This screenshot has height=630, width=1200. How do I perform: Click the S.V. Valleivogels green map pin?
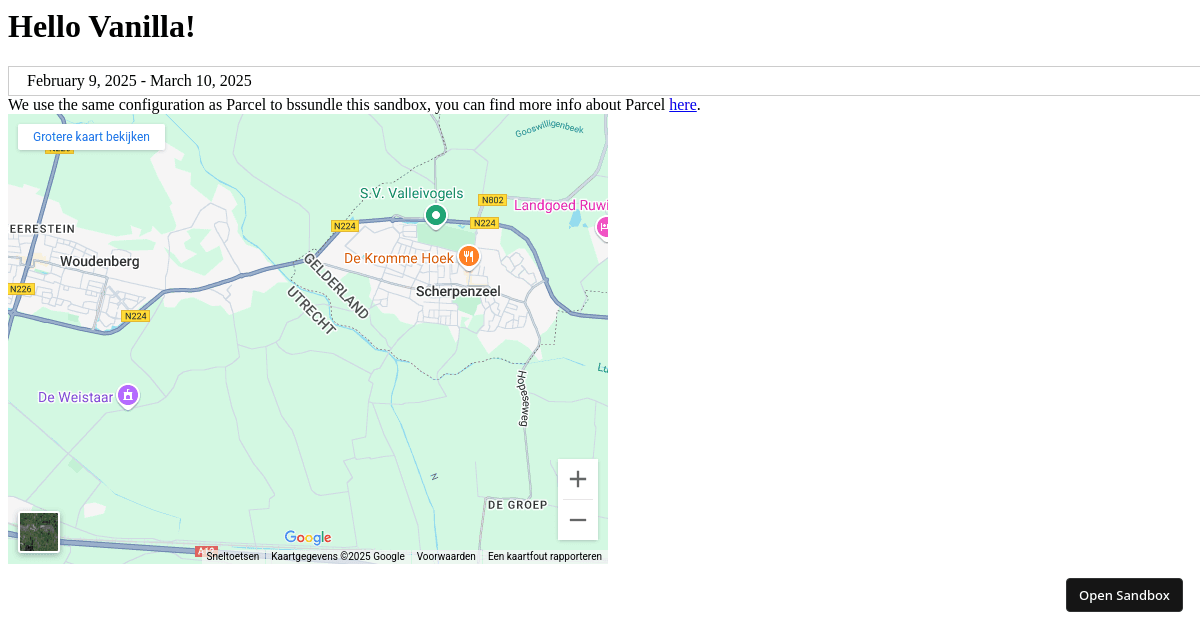(x=436, y=216)
